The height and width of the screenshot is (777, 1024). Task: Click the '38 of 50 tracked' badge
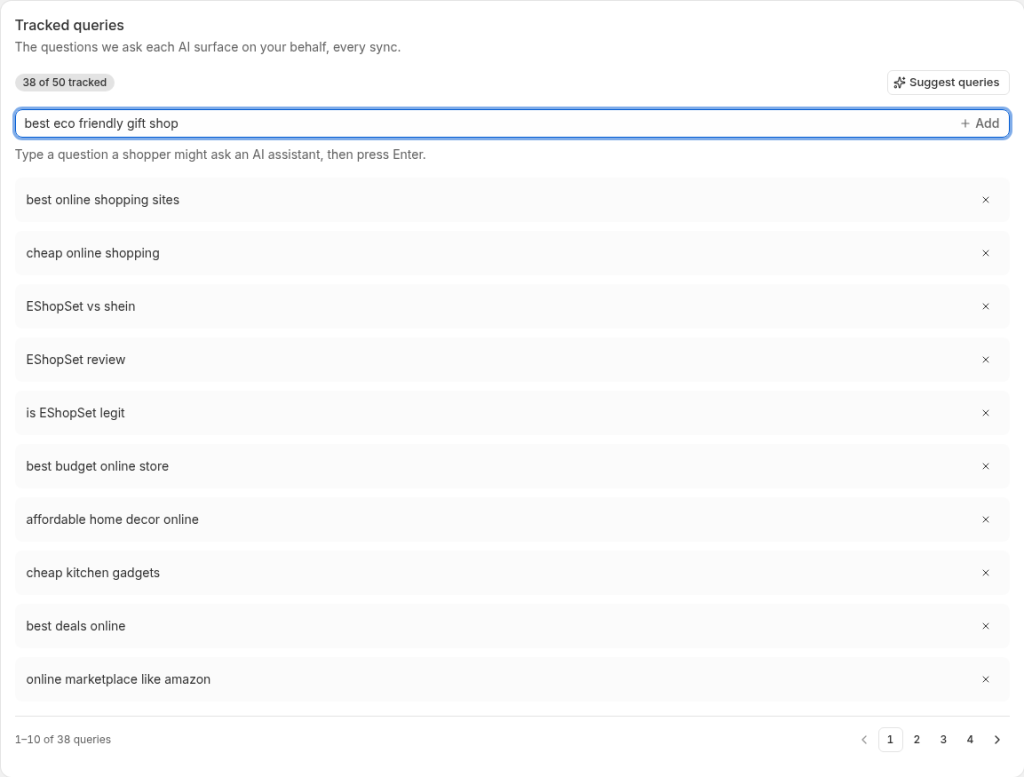65,82
